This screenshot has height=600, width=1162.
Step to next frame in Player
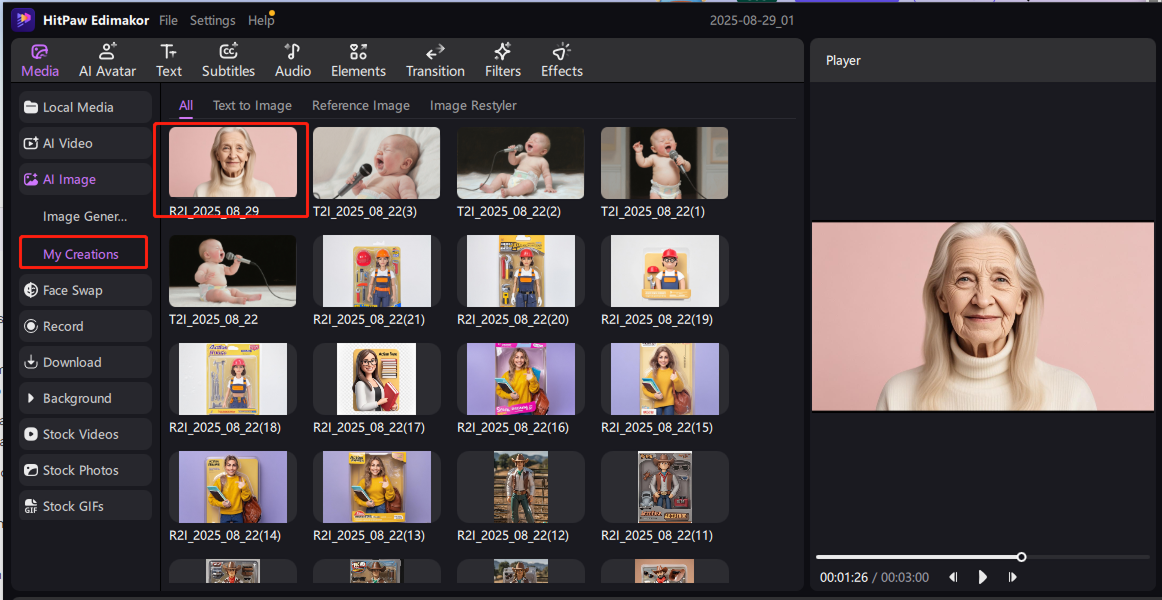pyautogui.click(x=1012, y=577)
